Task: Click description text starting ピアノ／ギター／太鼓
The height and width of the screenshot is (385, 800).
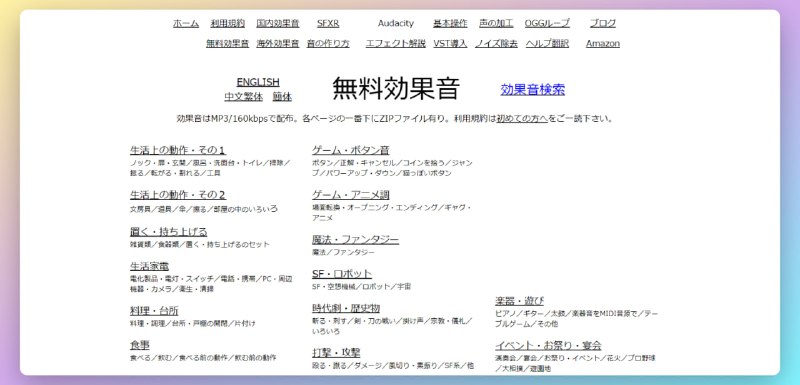Action: click(577, 319)
